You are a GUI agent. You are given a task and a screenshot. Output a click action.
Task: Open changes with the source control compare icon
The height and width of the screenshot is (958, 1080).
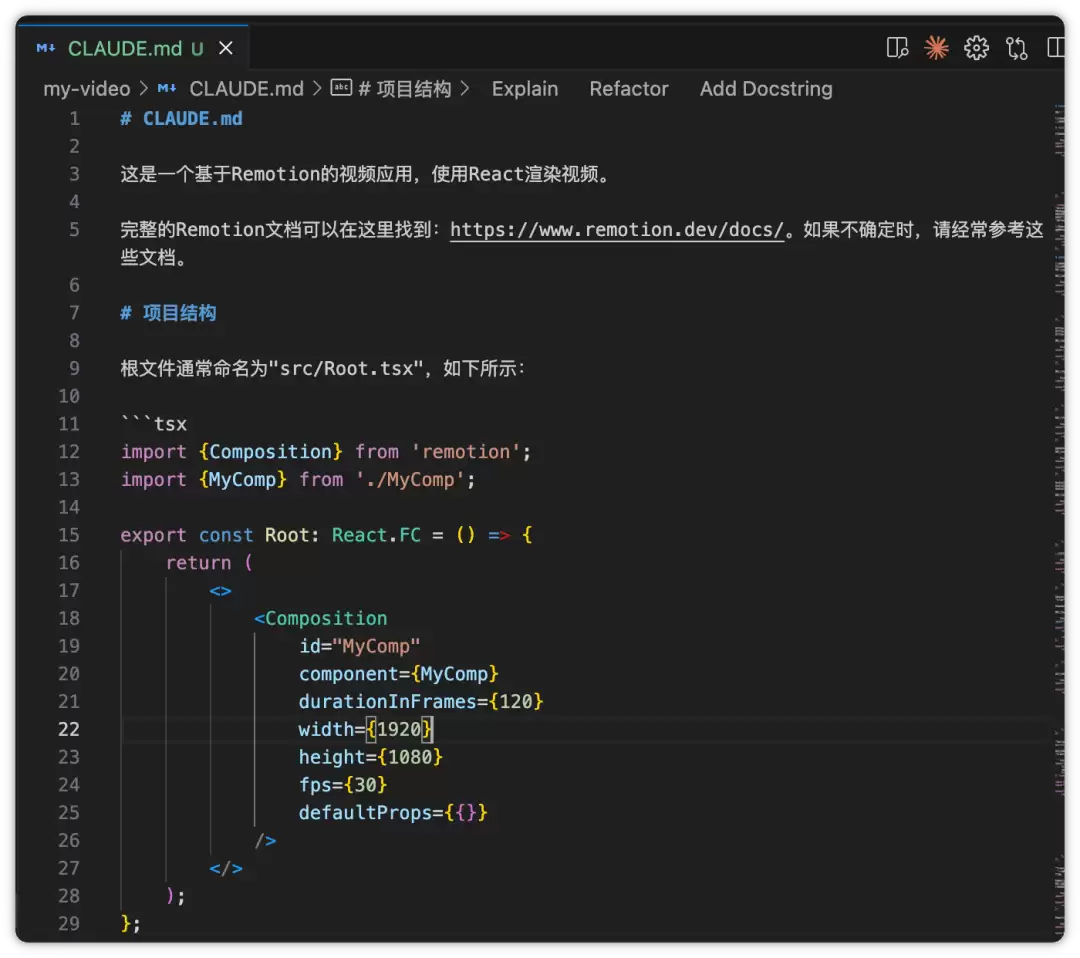[x=1016, y=48]
